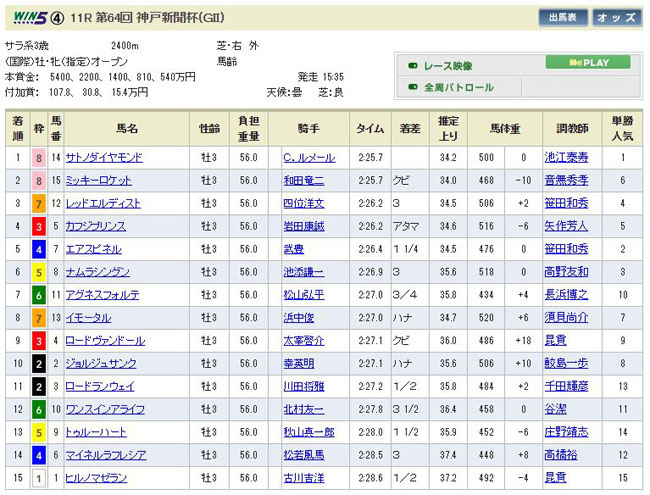Open the オッズ odds button
Viewport: 650px width, 495px height.
[x=617, y=17]
